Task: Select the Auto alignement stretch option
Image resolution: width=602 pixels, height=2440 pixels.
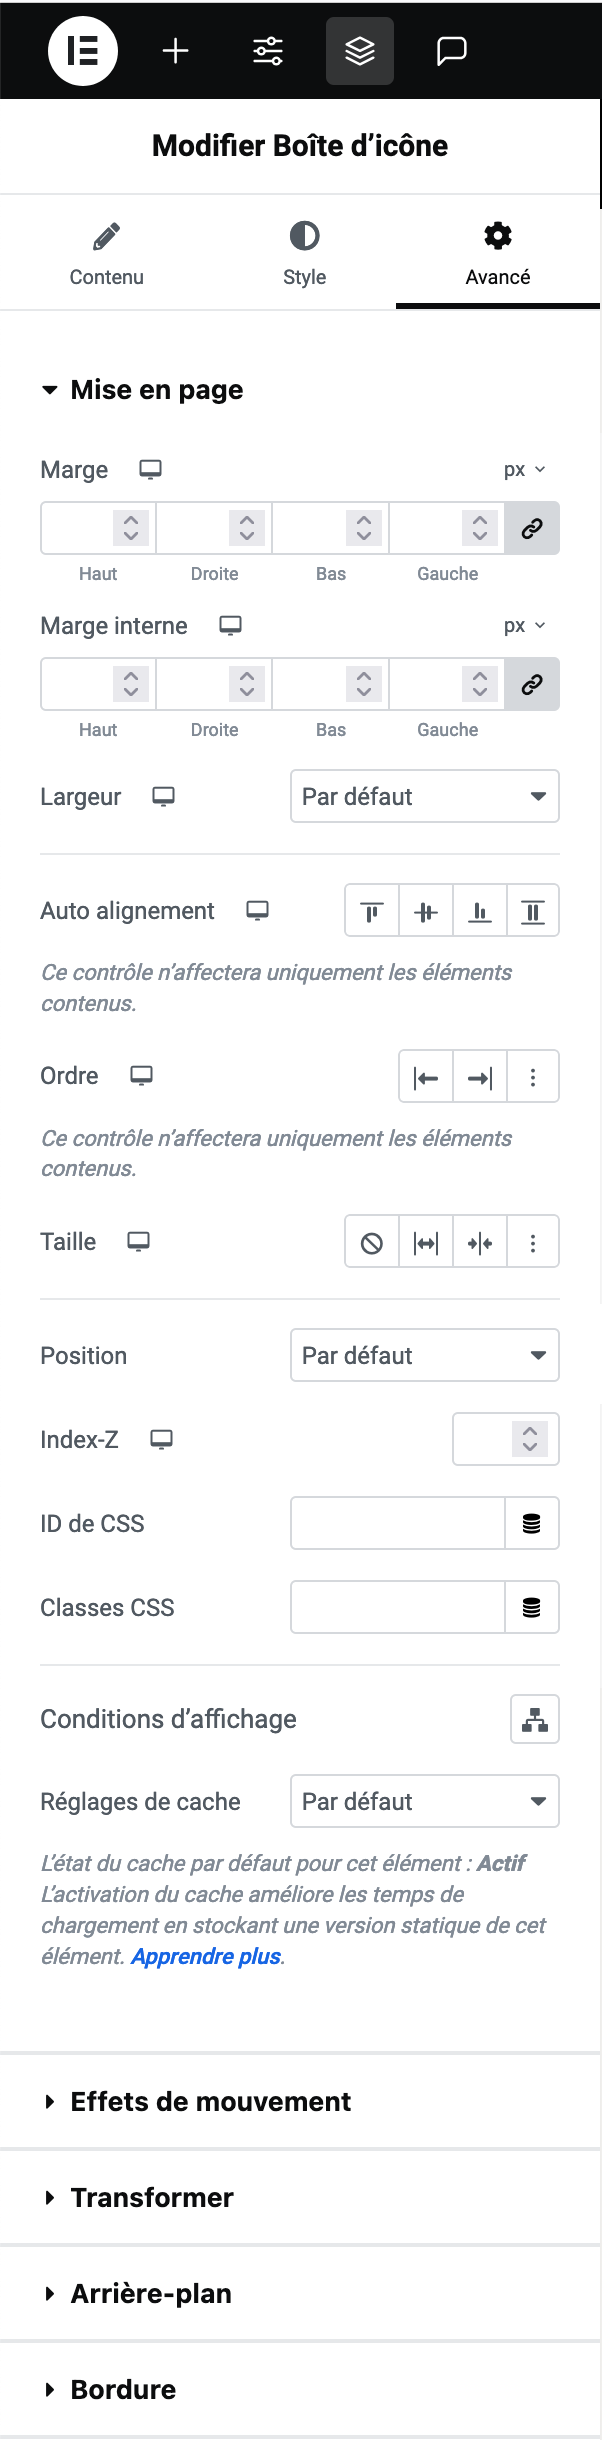Action: point(533,911)
